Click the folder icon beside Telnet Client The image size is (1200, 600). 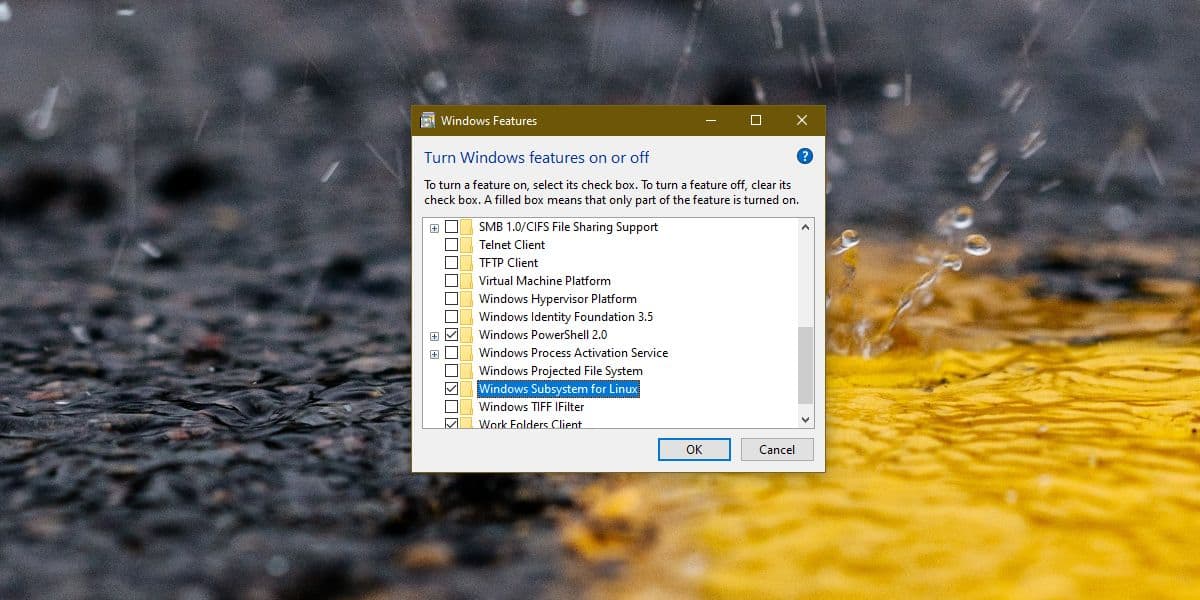(467, 245)
